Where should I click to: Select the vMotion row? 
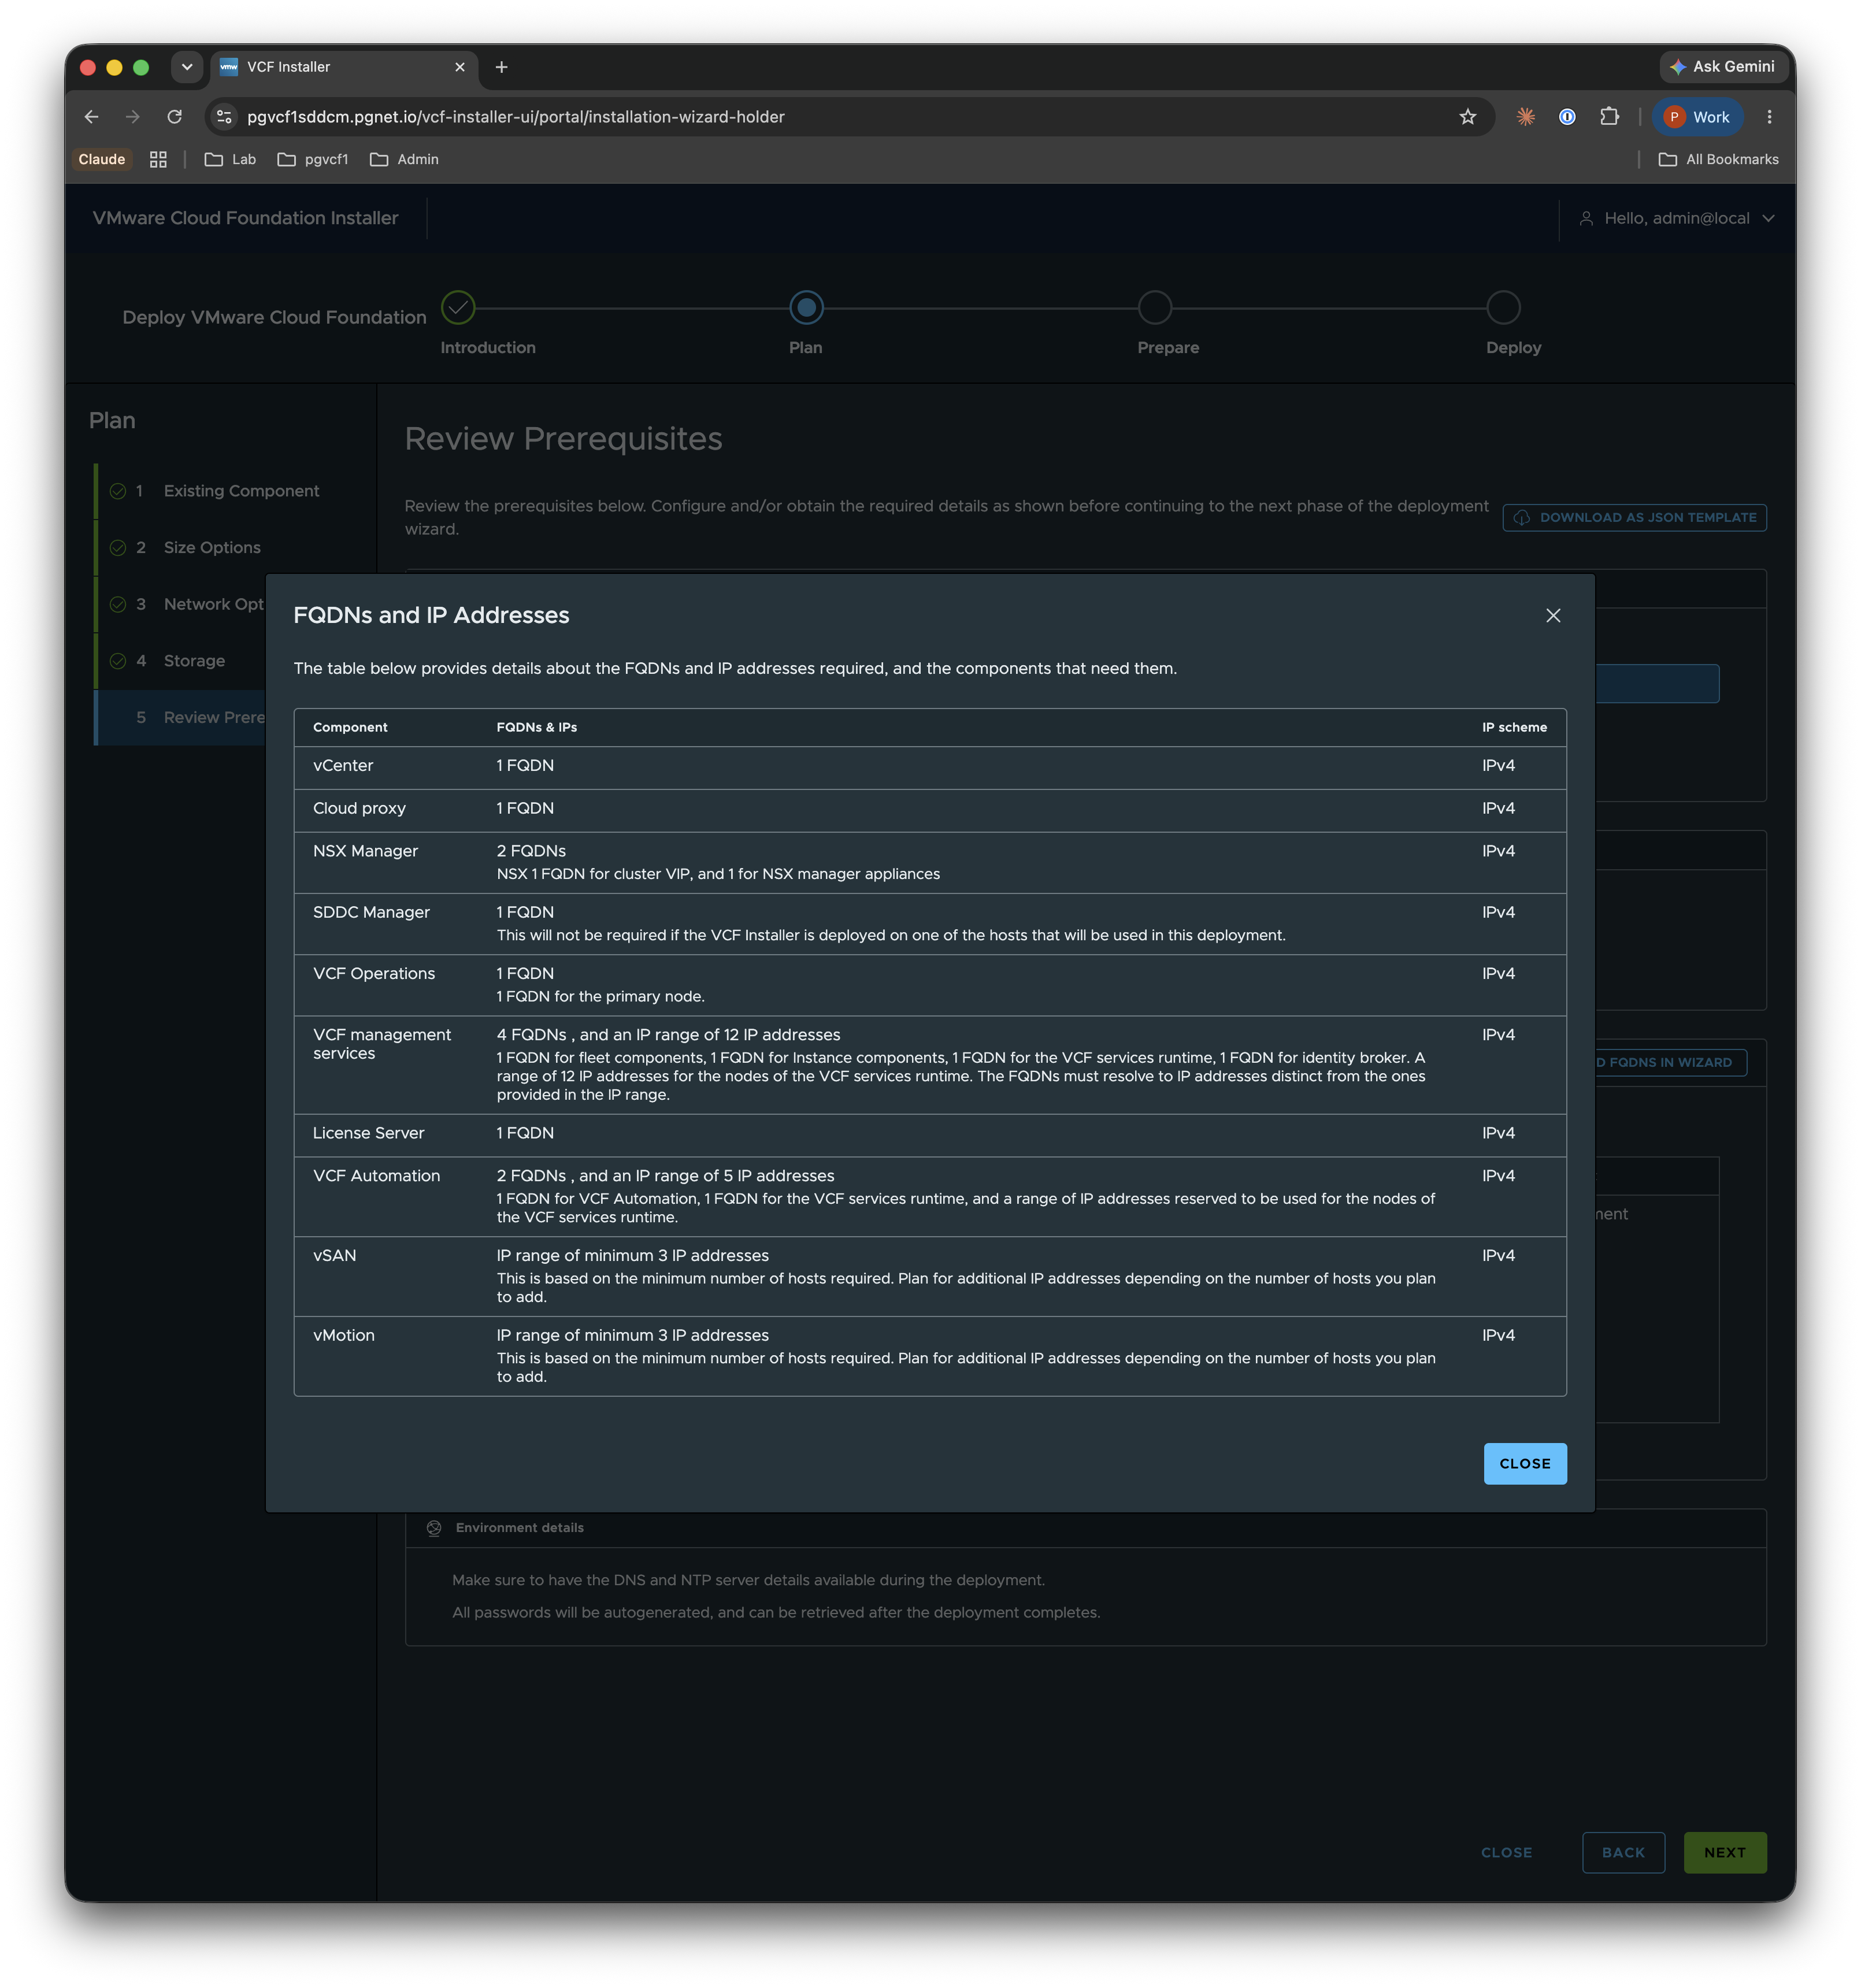pyautogui.click(x=929, y=1356)
